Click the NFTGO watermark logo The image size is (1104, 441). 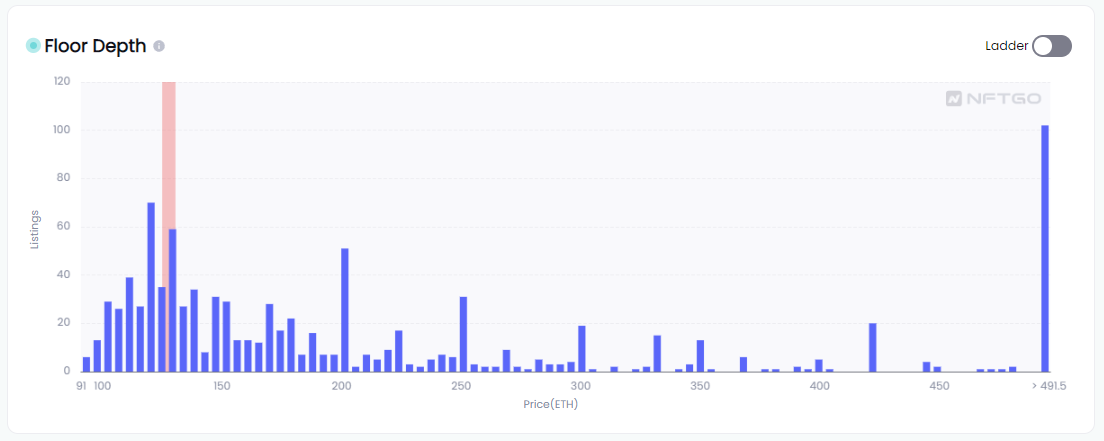[x=993, y=99]
